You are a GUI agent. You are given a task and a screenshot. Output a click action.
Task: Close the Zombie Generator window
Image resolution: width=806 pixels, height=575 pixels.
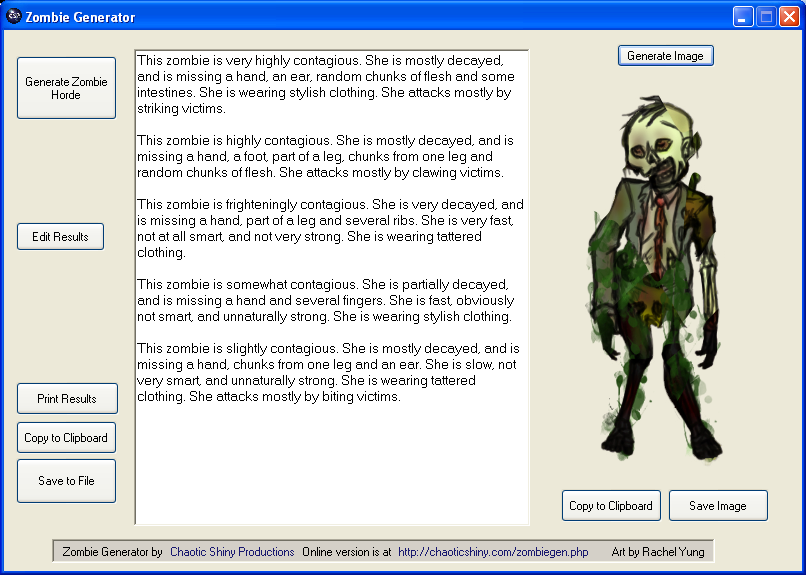(789, 17)
